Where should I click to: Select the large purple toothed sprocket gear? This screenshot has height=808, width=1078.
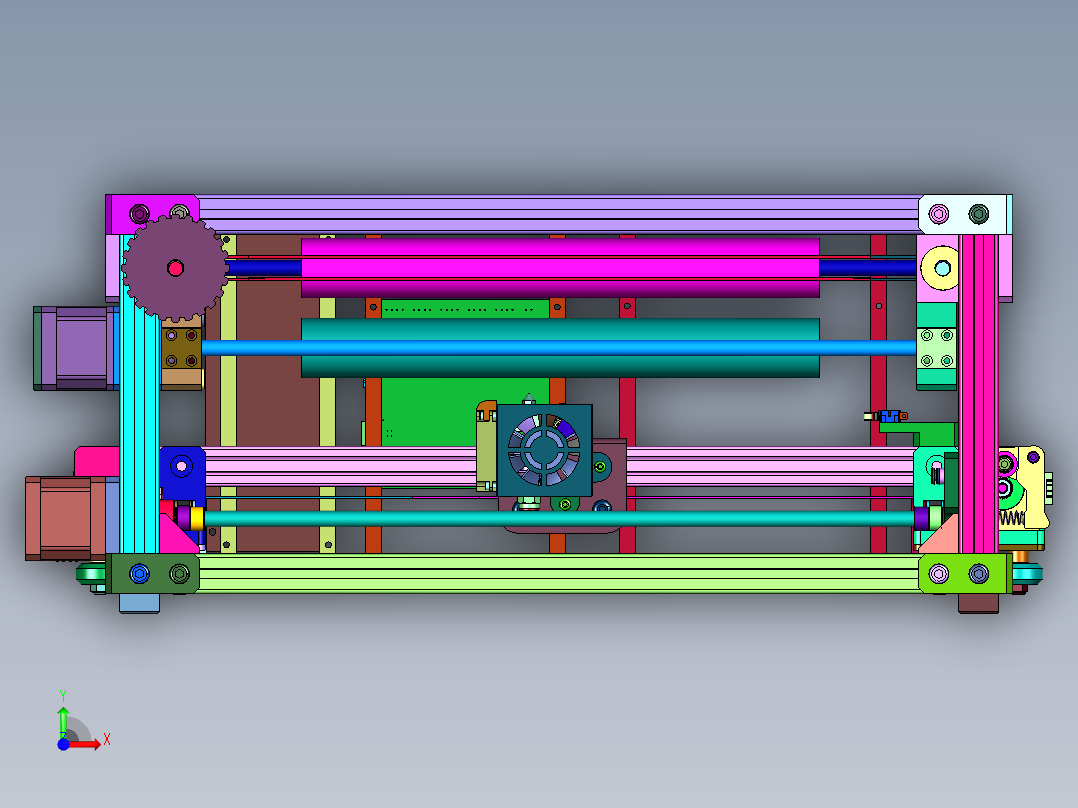click(x=175, y=268)
